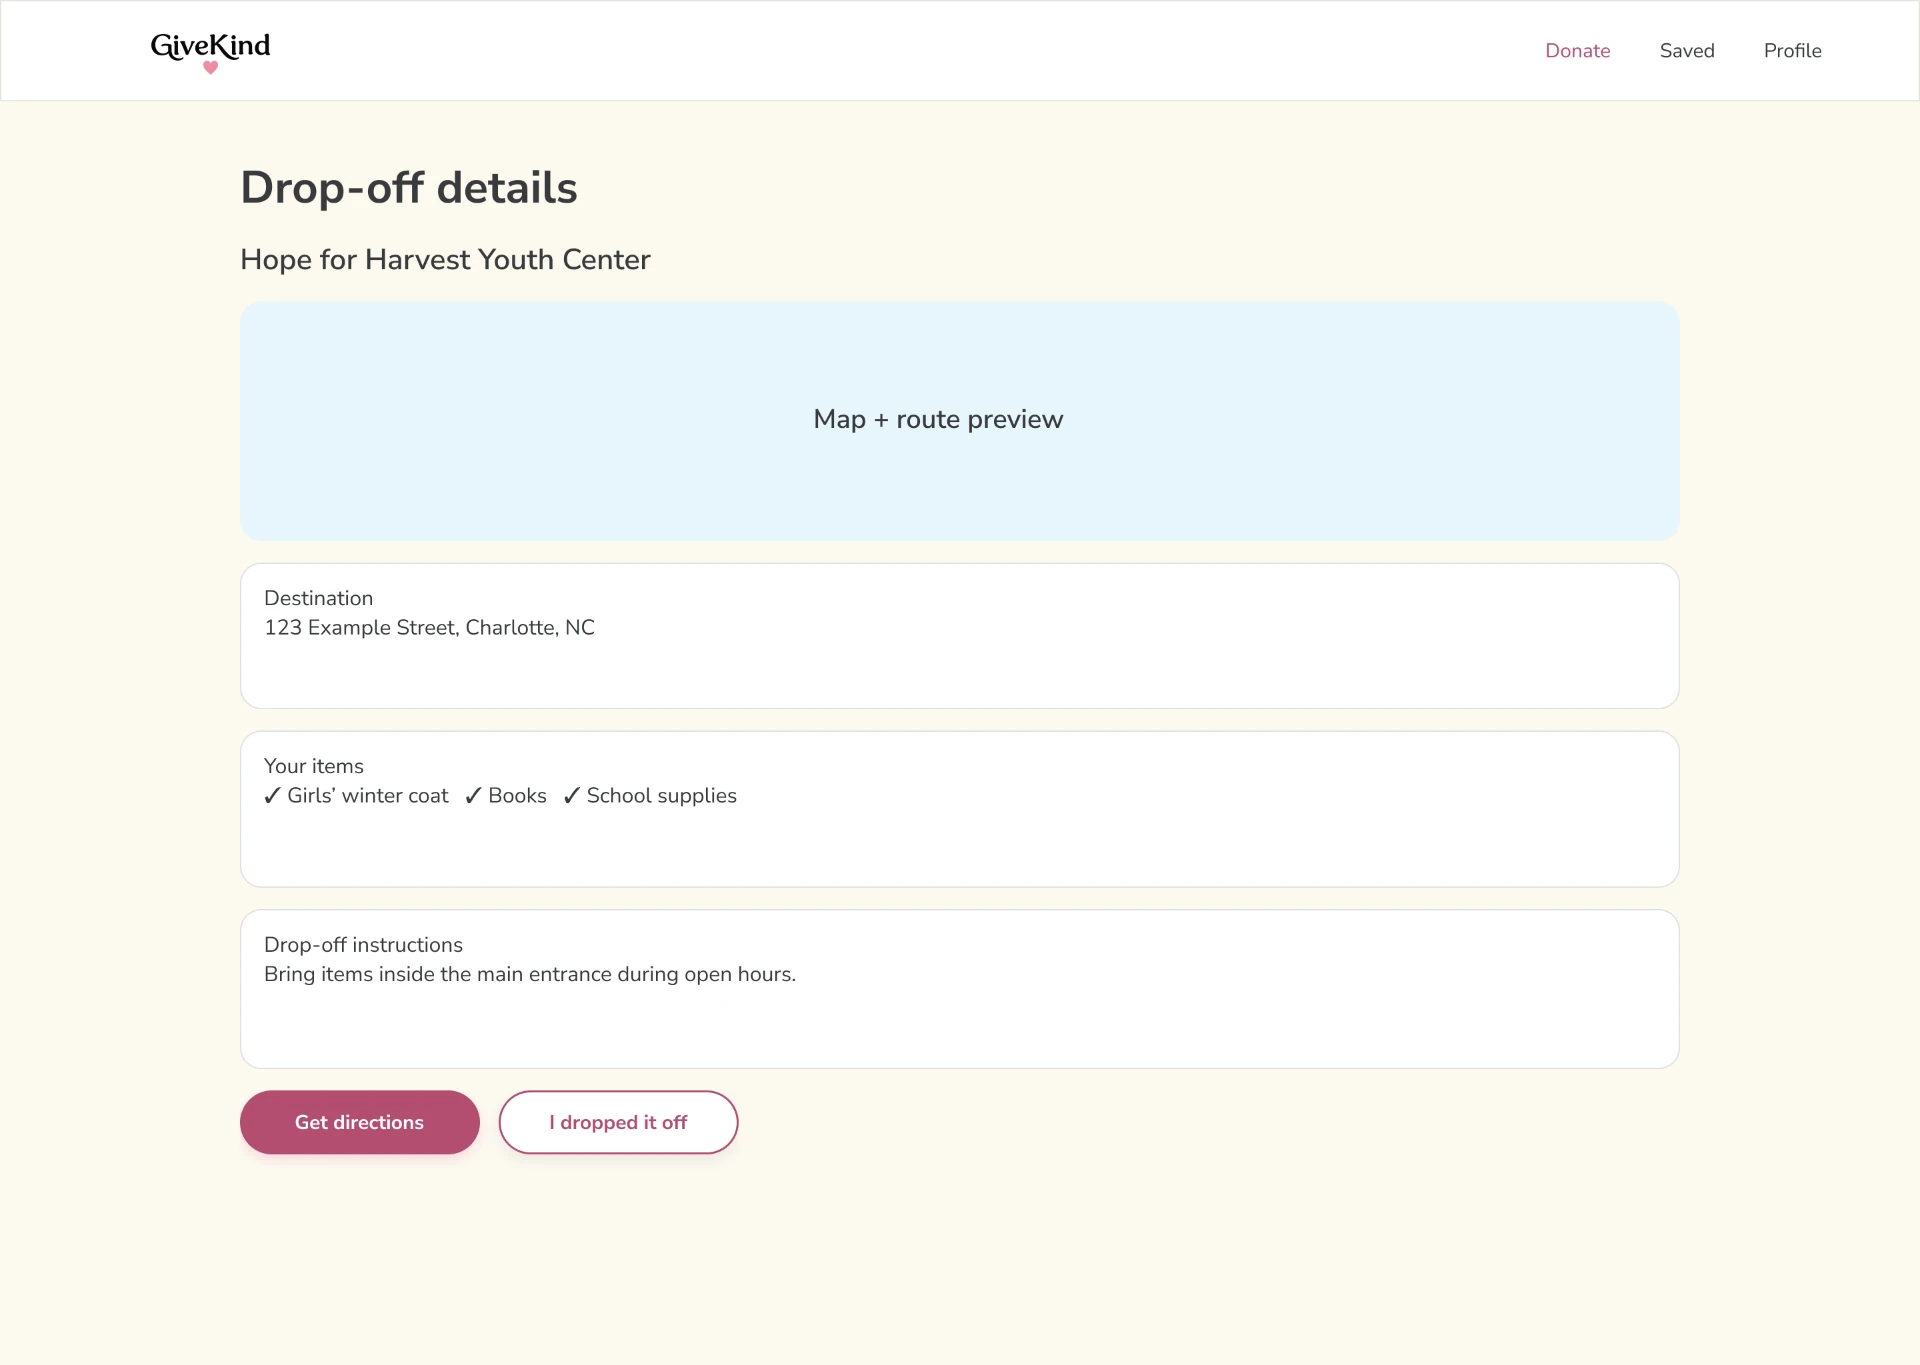Click the main entrance instruction text
The height and width of the screenshot is (1365, 1920).
(530, 975)
